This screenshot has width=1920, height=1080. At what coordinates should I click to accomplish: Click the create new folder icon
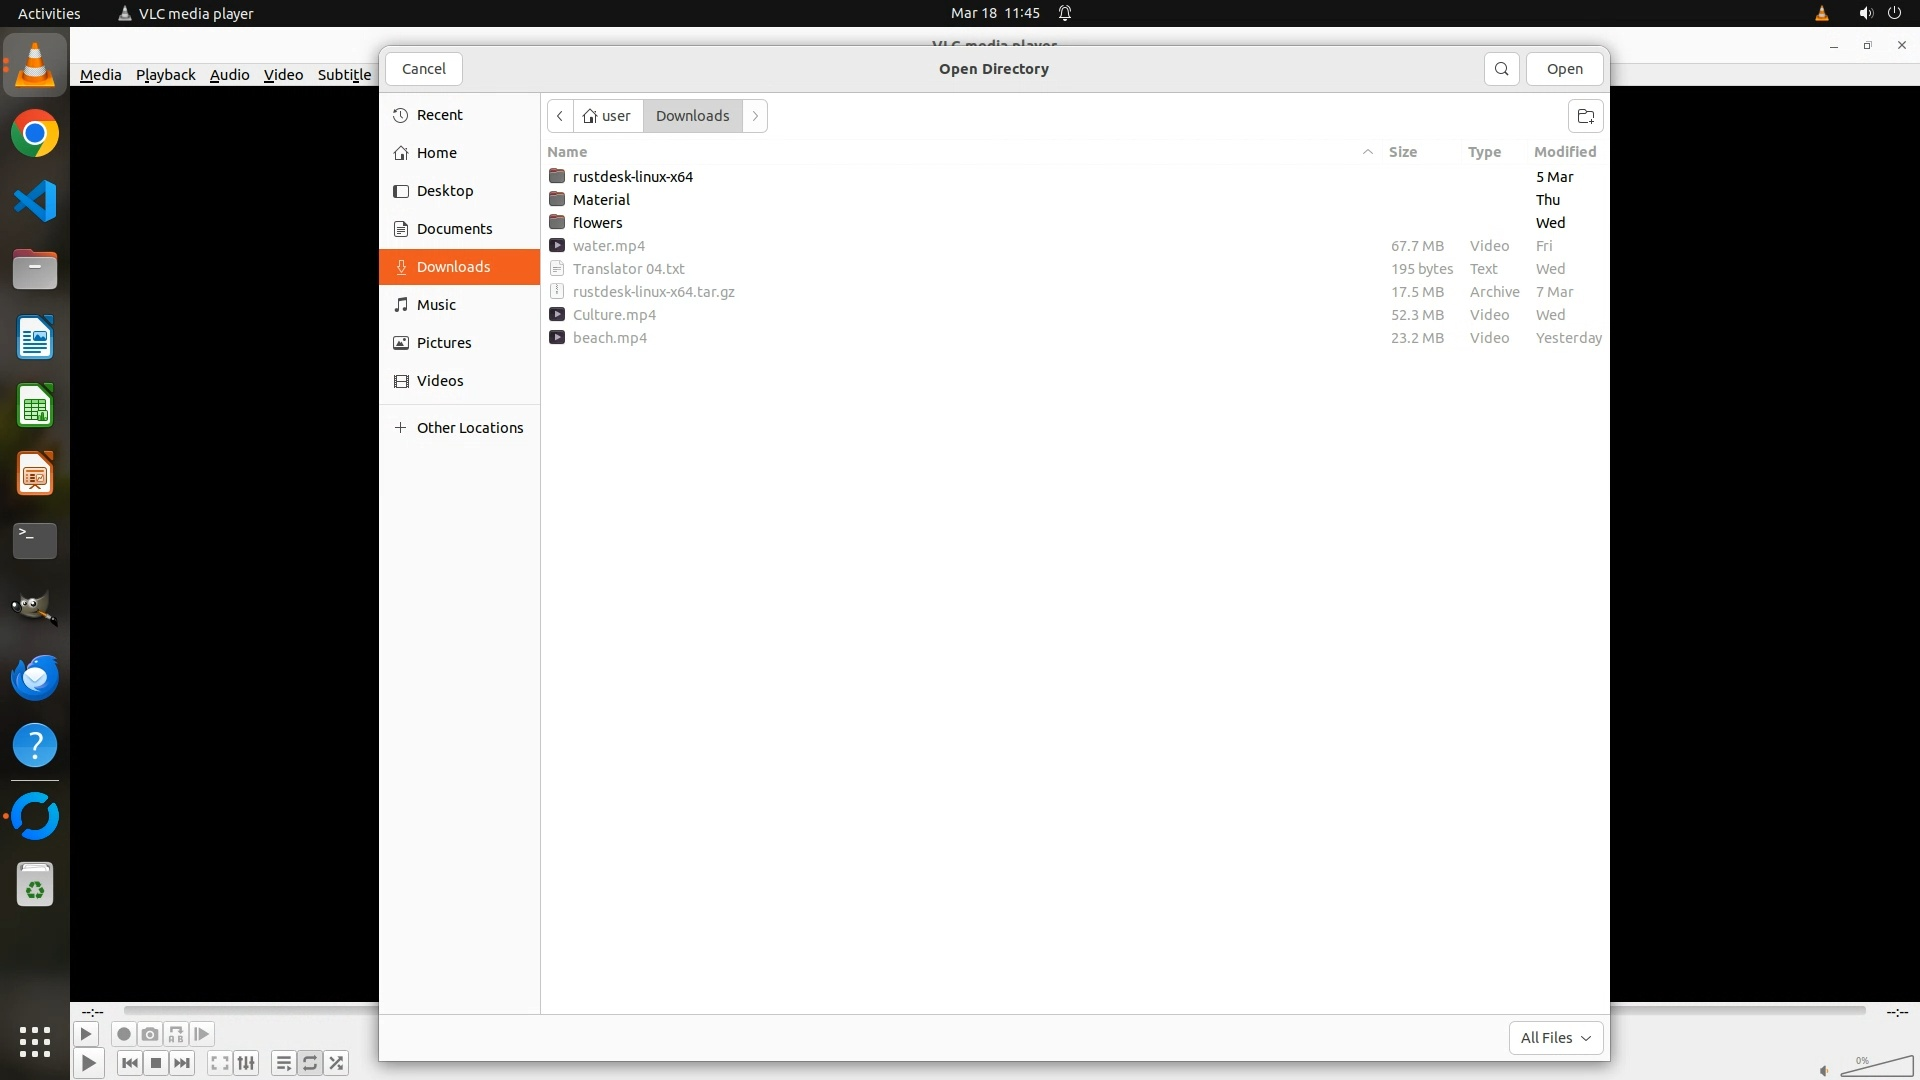(1585, 116)
